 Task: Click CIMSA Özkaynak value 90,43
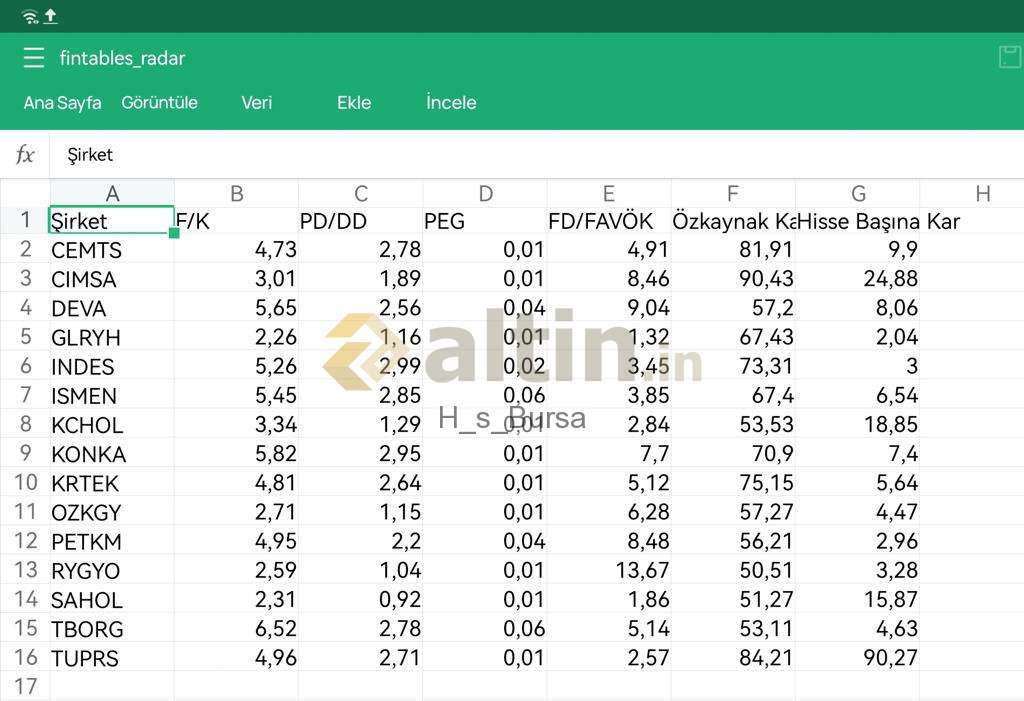click(733, 279)
